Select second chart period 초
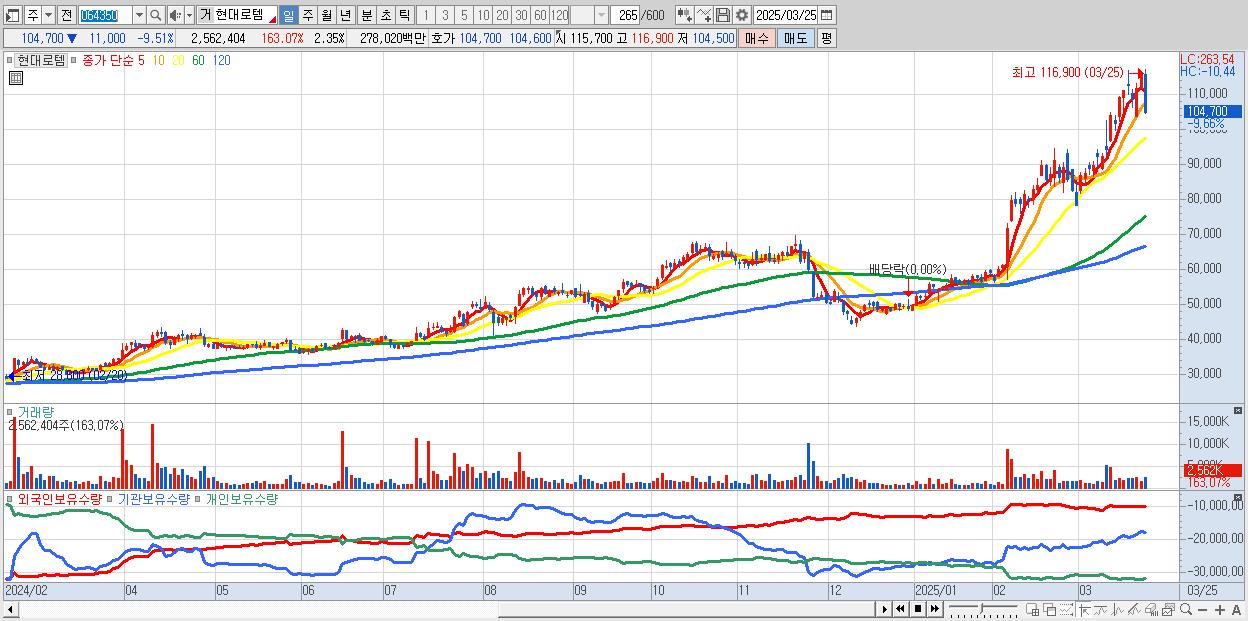The image size is (1248, 621). pyautogui.click(x=385, y=15)
